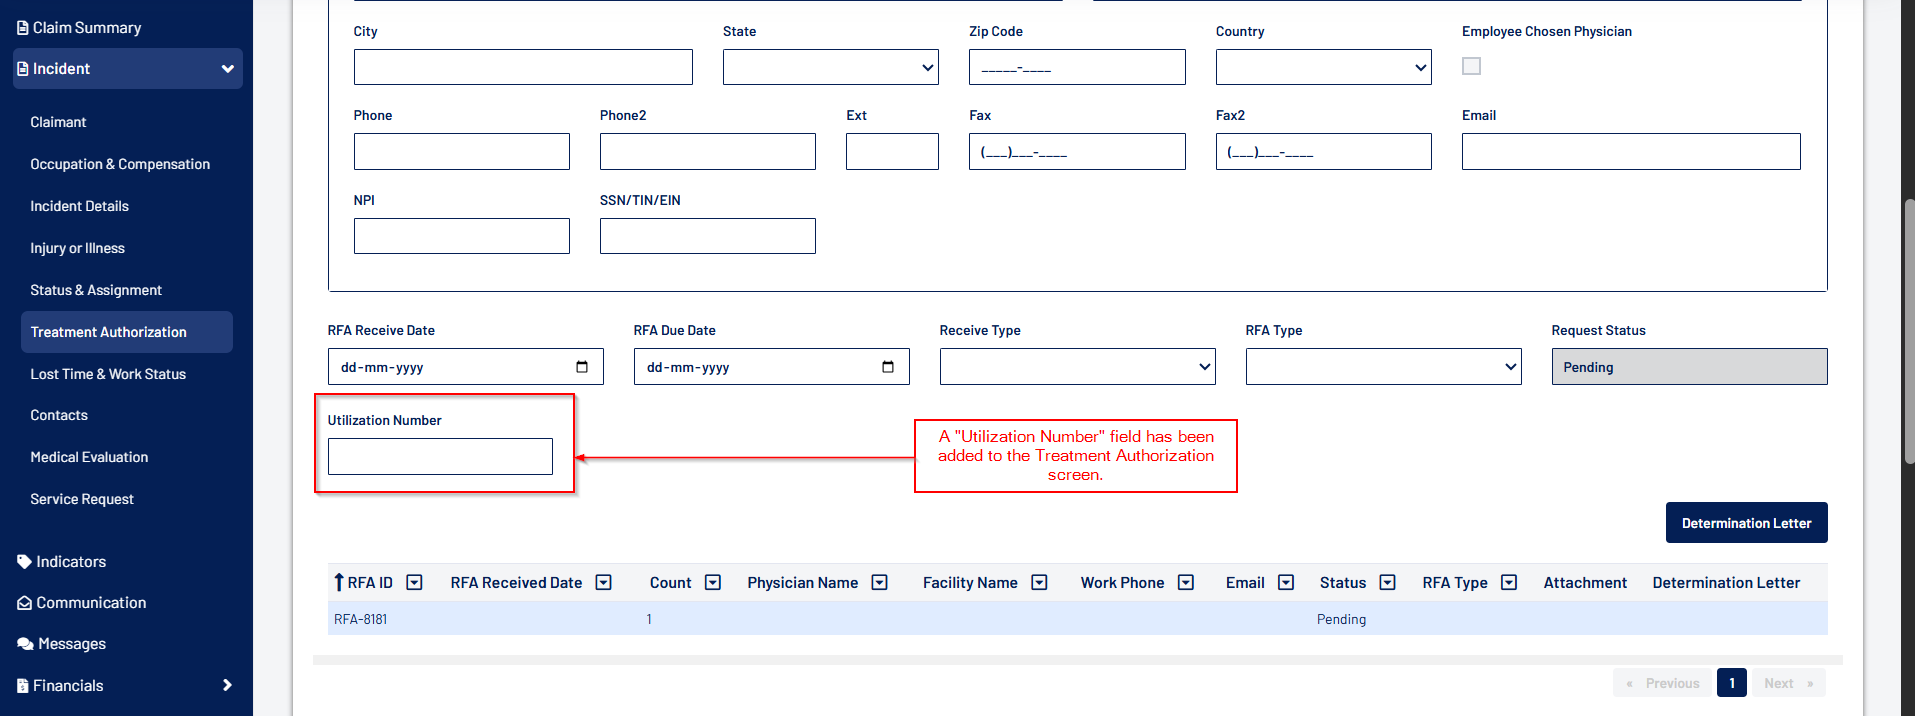Viewport: 1915px width, 716px height.
Task: Open the RFA ID column filter icon
Action: coord(414,583)
